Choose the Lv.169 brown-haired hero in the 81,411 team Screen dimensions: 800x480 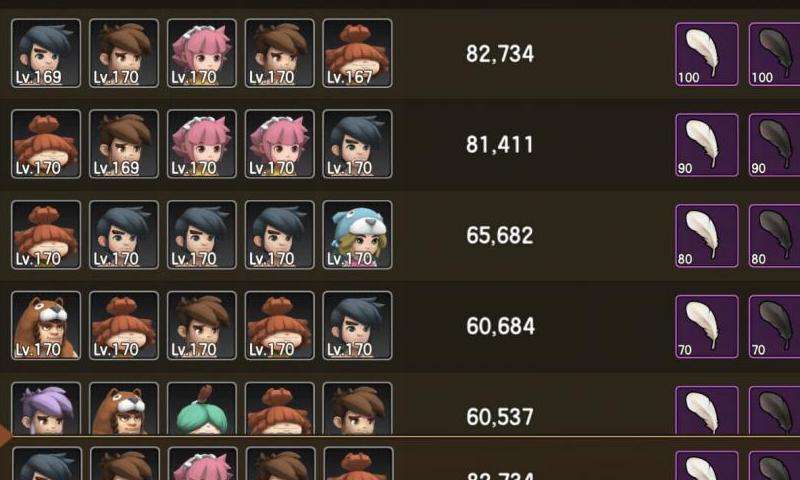(x=124, y=144)
